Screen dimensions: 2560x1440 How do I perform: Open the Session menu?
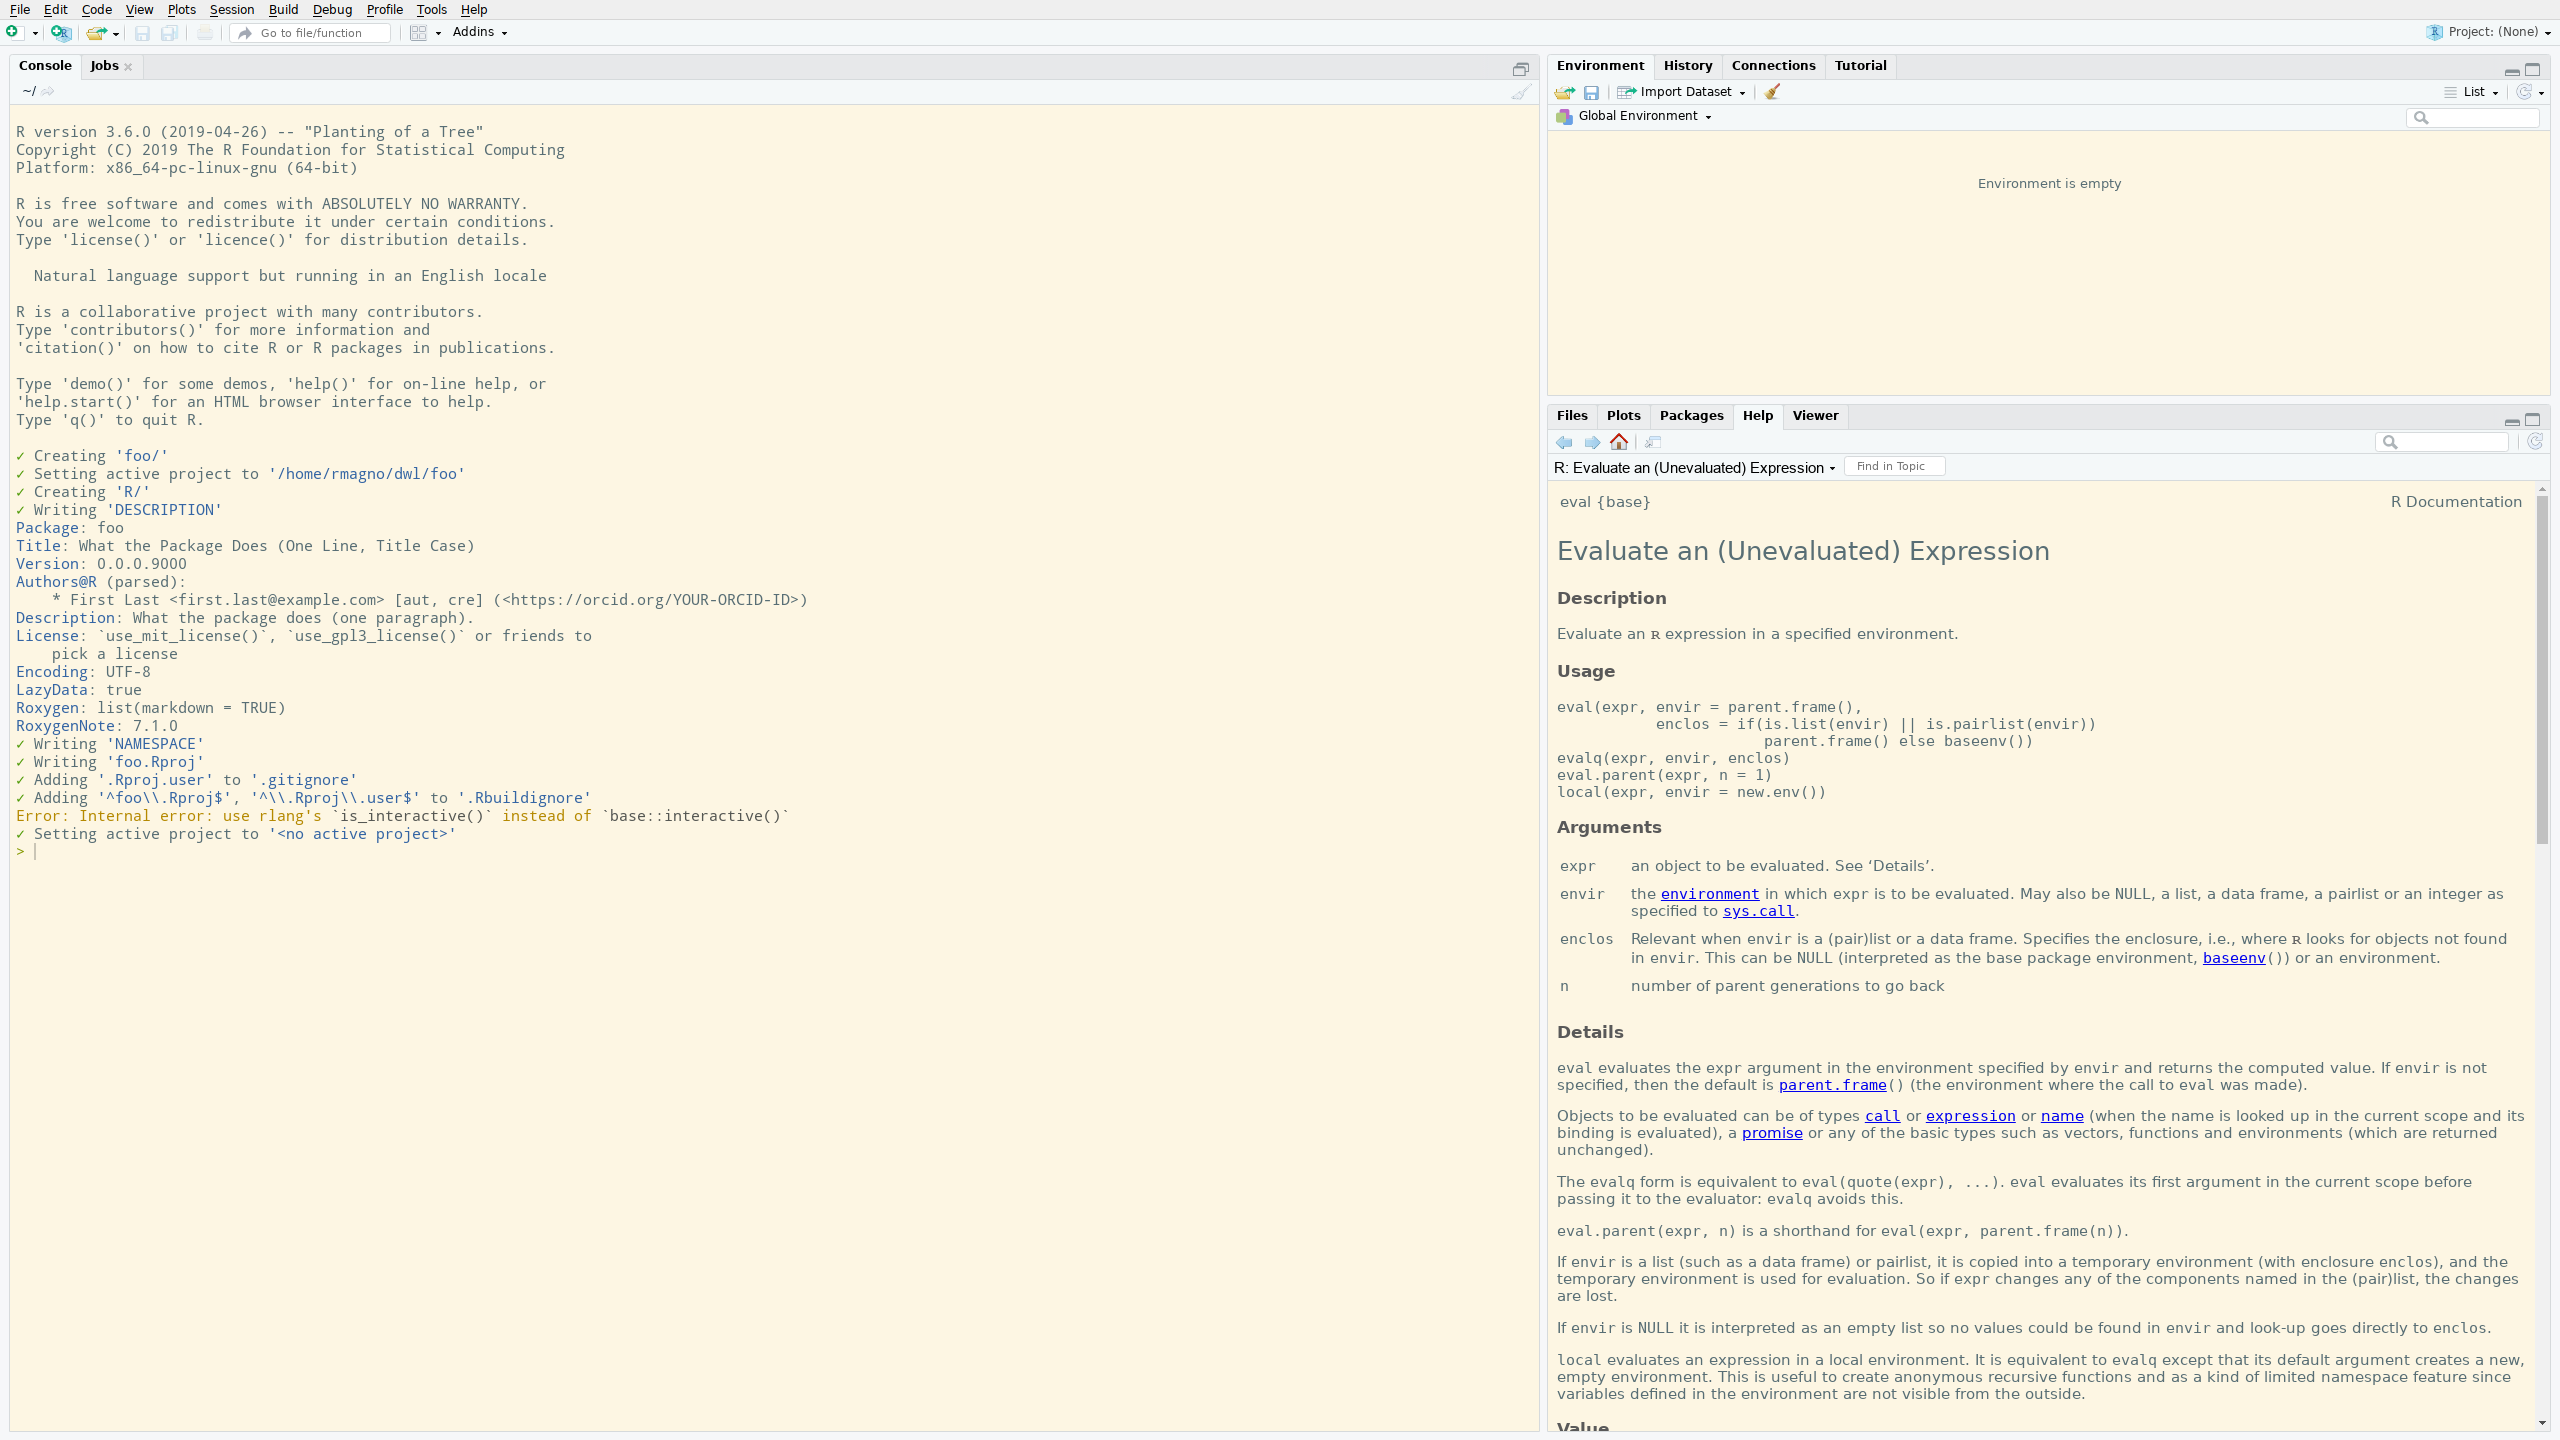pos(231,10)
